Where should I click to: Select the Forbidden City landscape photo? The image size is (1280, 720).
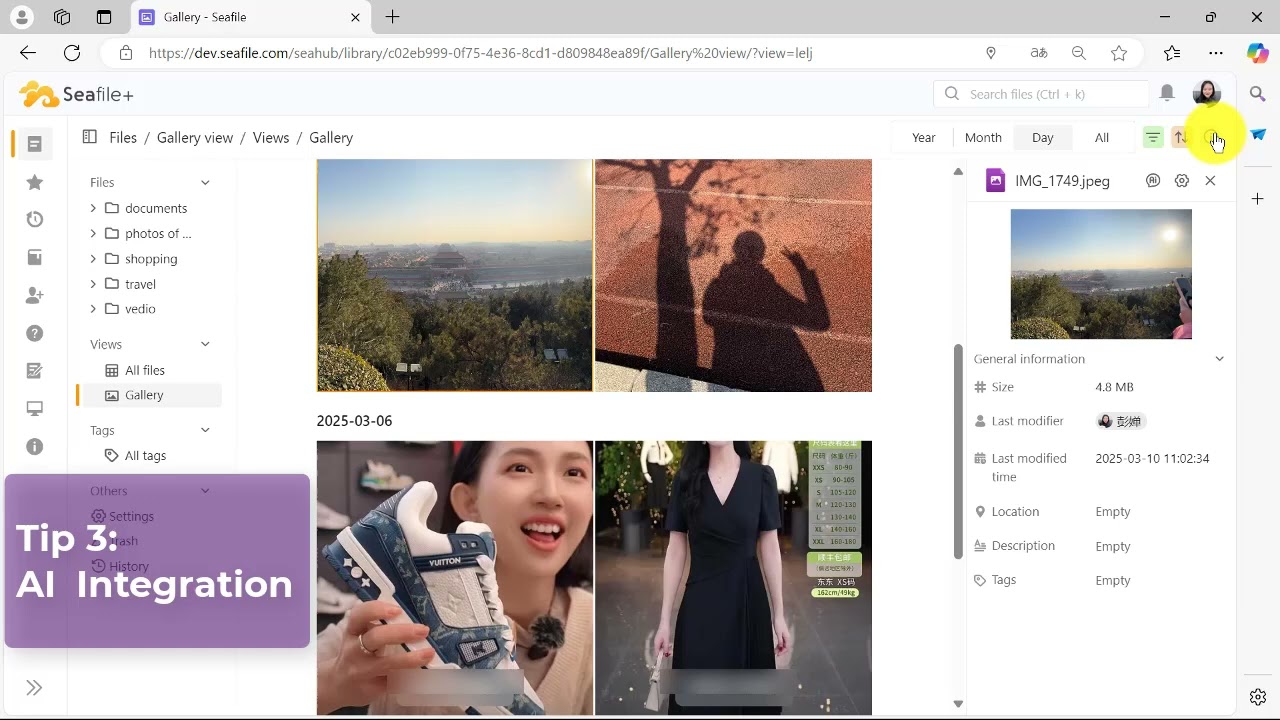[x=455, y=275]
